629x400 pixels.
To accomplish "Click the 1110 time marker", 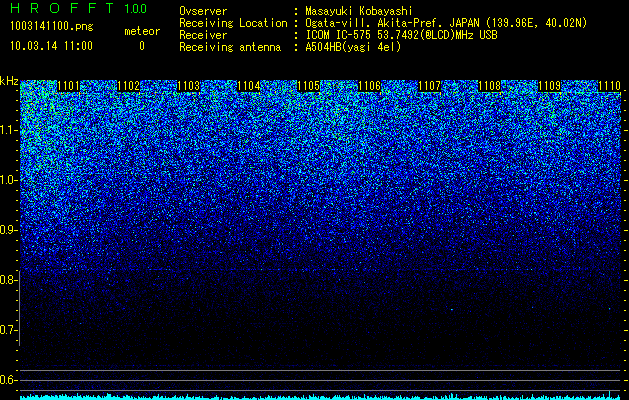I will tap(609, 86).
